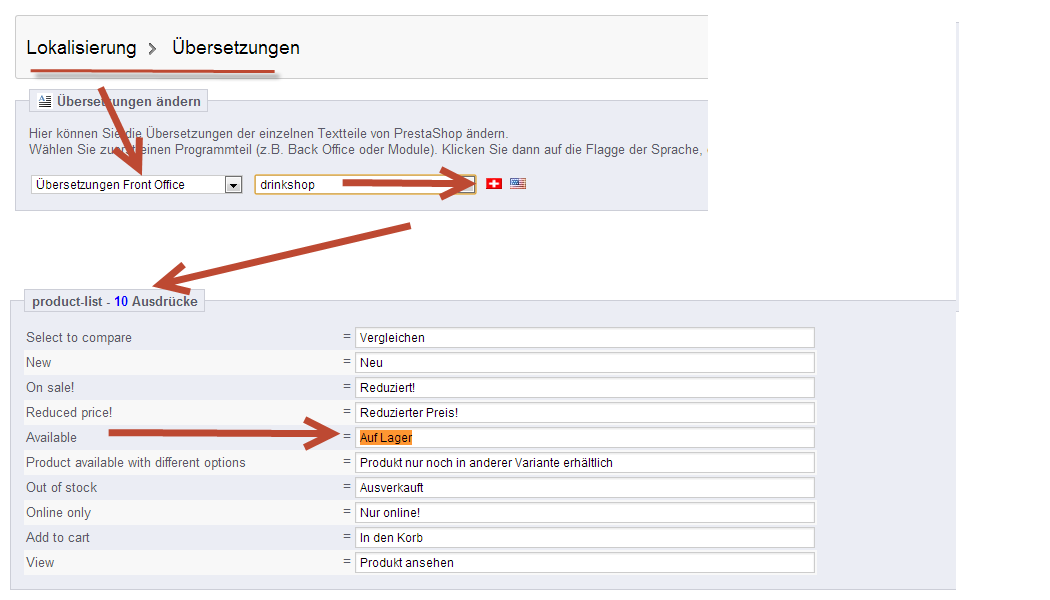Click the Vergleichen translation field
The image size is (1050, 600).
coord(585,338)
